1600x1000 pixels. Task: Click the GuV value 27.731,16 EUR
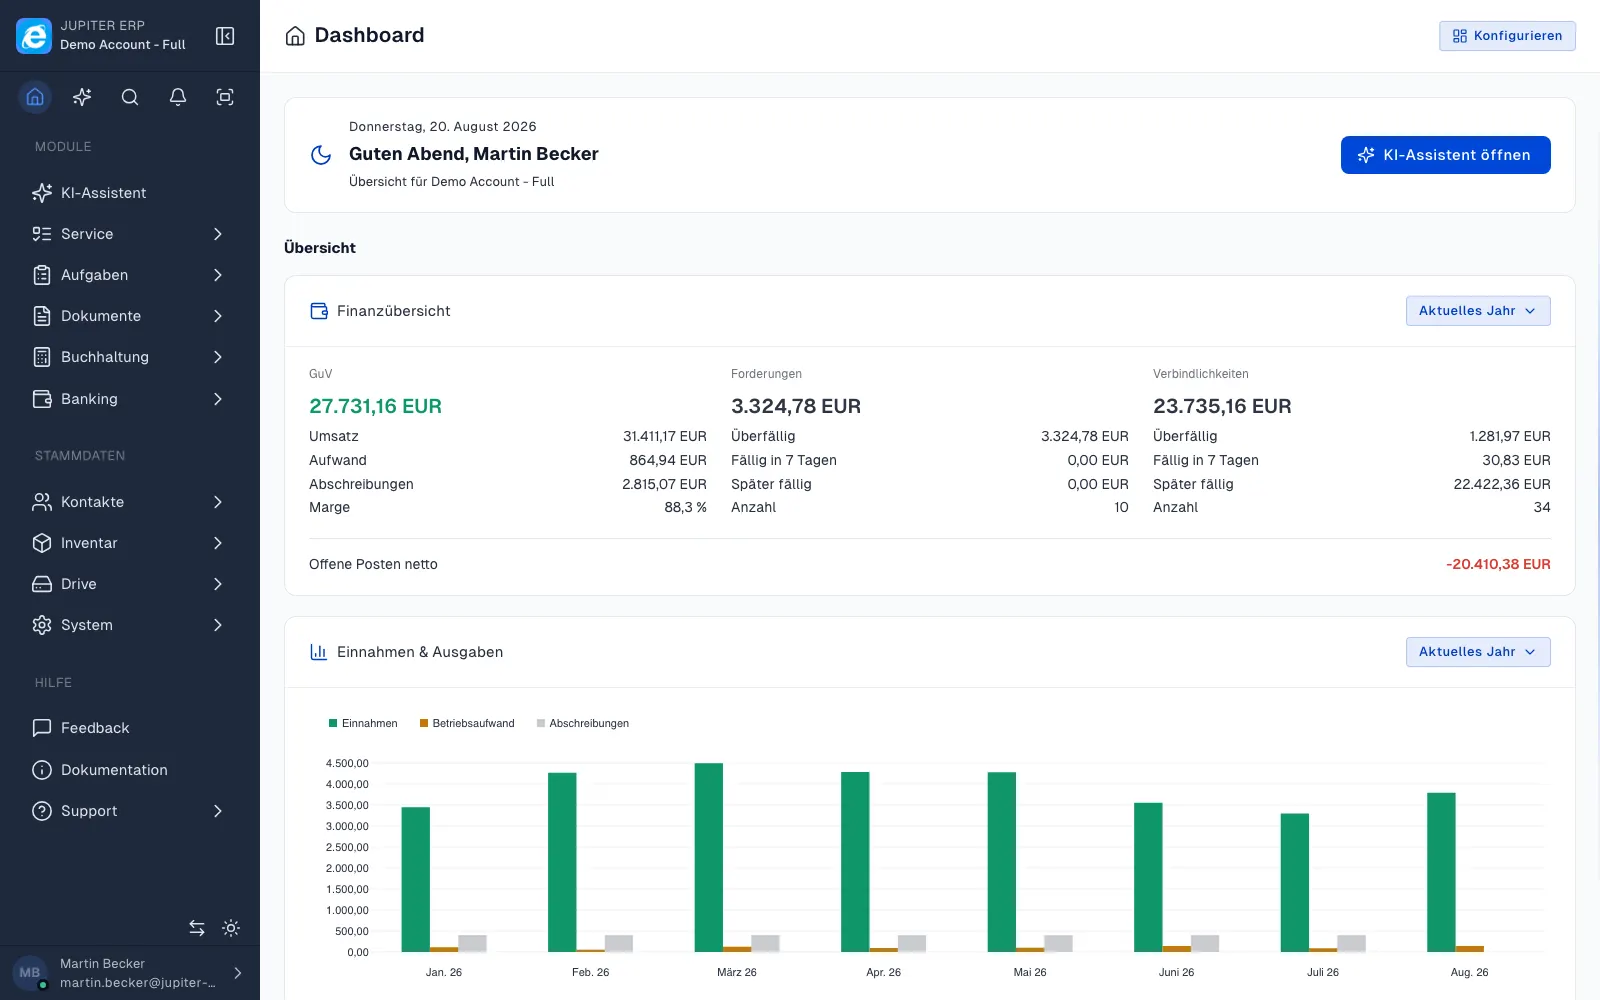click(375, 406)
